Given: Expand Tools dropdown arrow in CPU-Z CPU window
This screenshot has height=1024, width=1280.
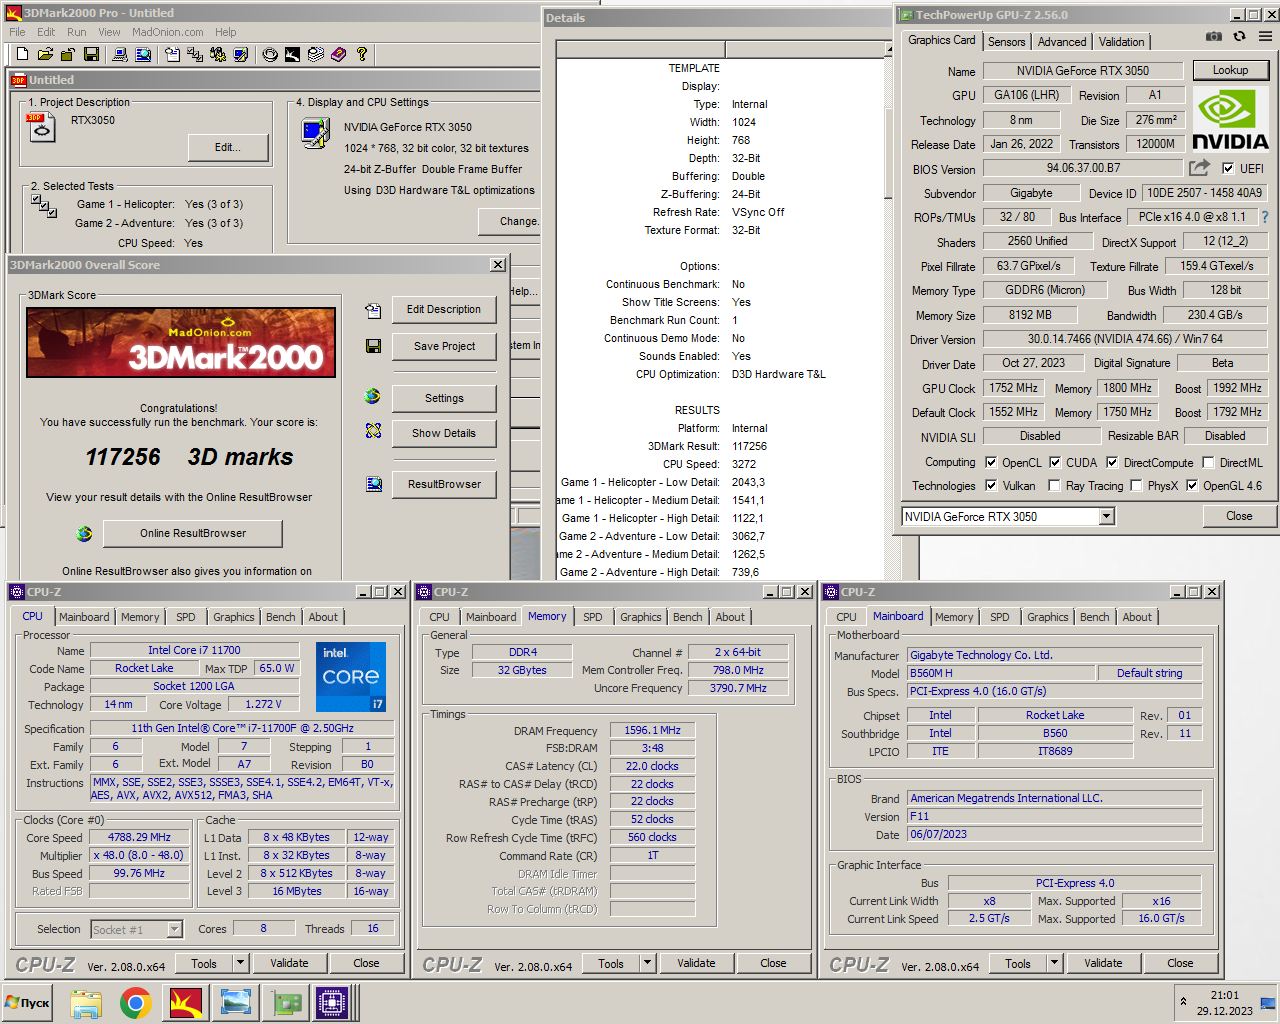Looking at the screenshot, I should tap(240, 963).
